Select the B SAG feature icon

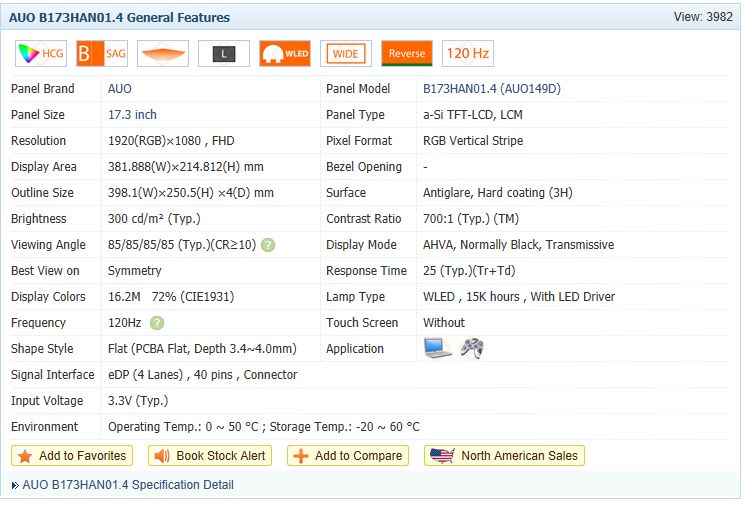102,53
